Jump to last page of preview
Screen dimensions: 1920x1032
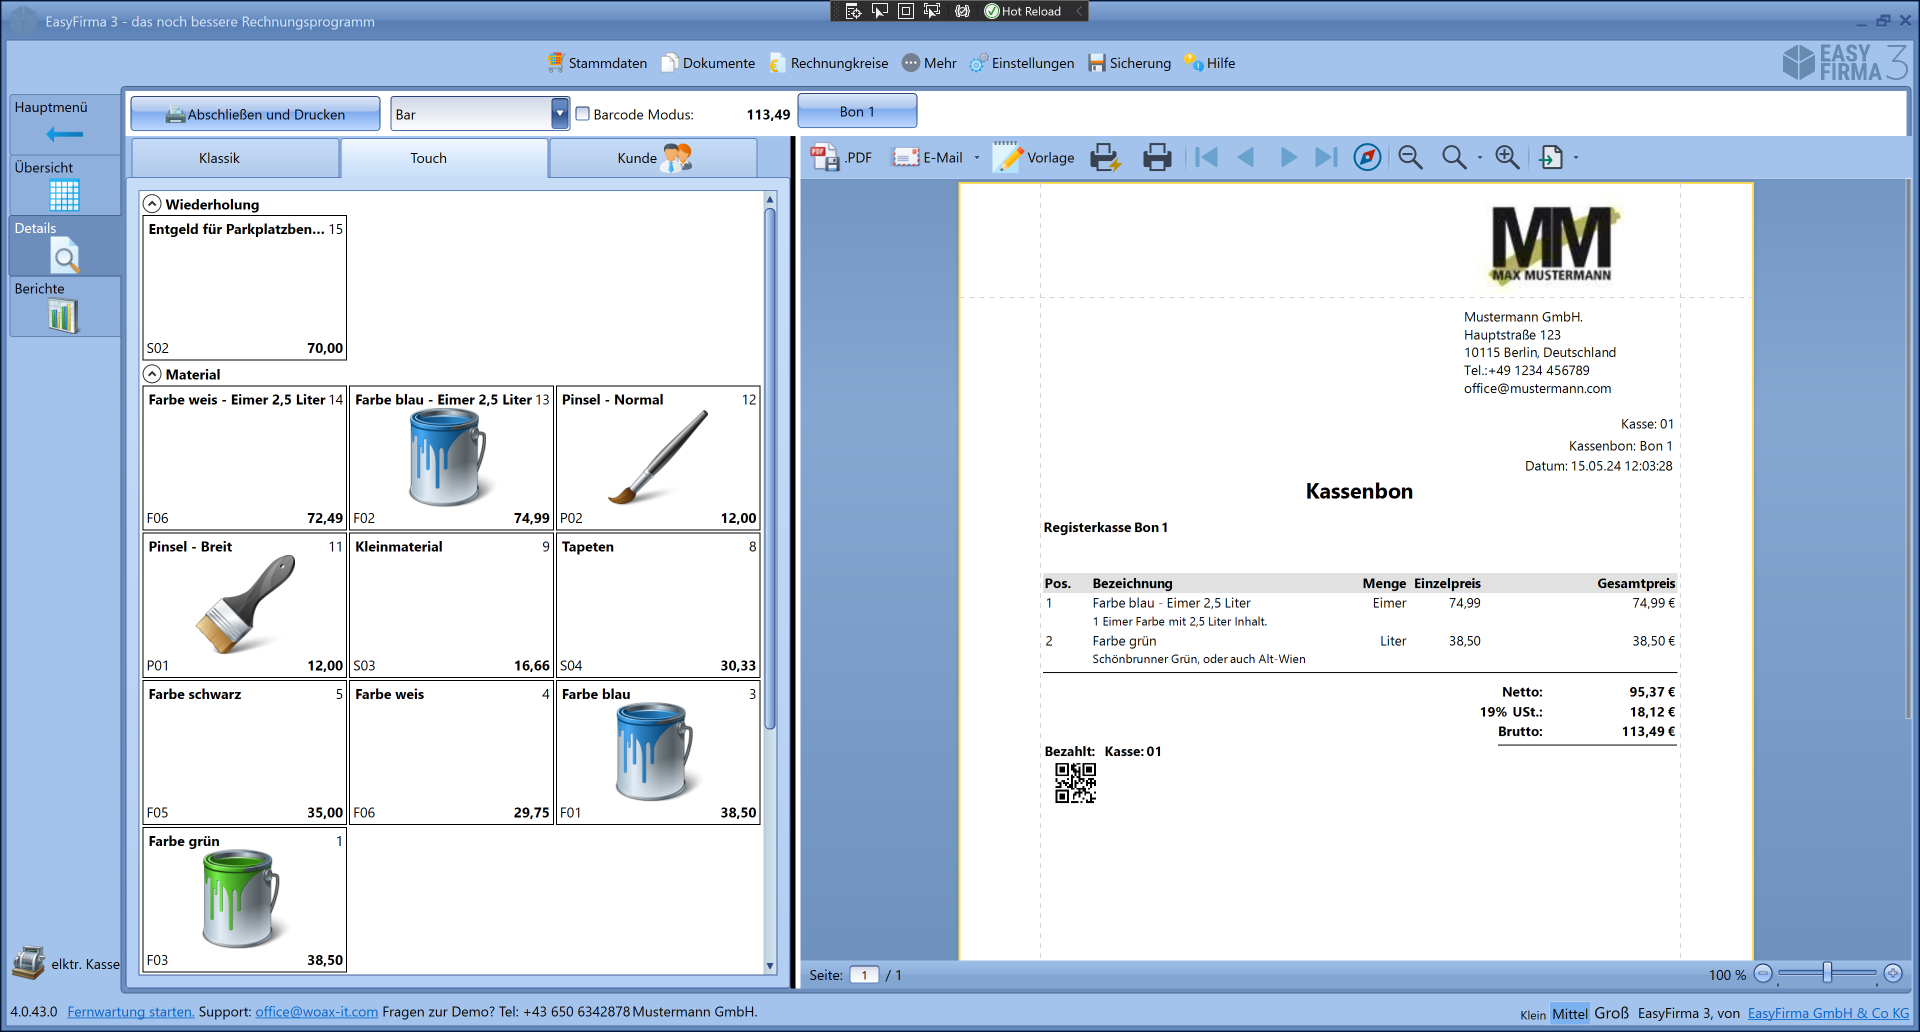coord(1326,157)
